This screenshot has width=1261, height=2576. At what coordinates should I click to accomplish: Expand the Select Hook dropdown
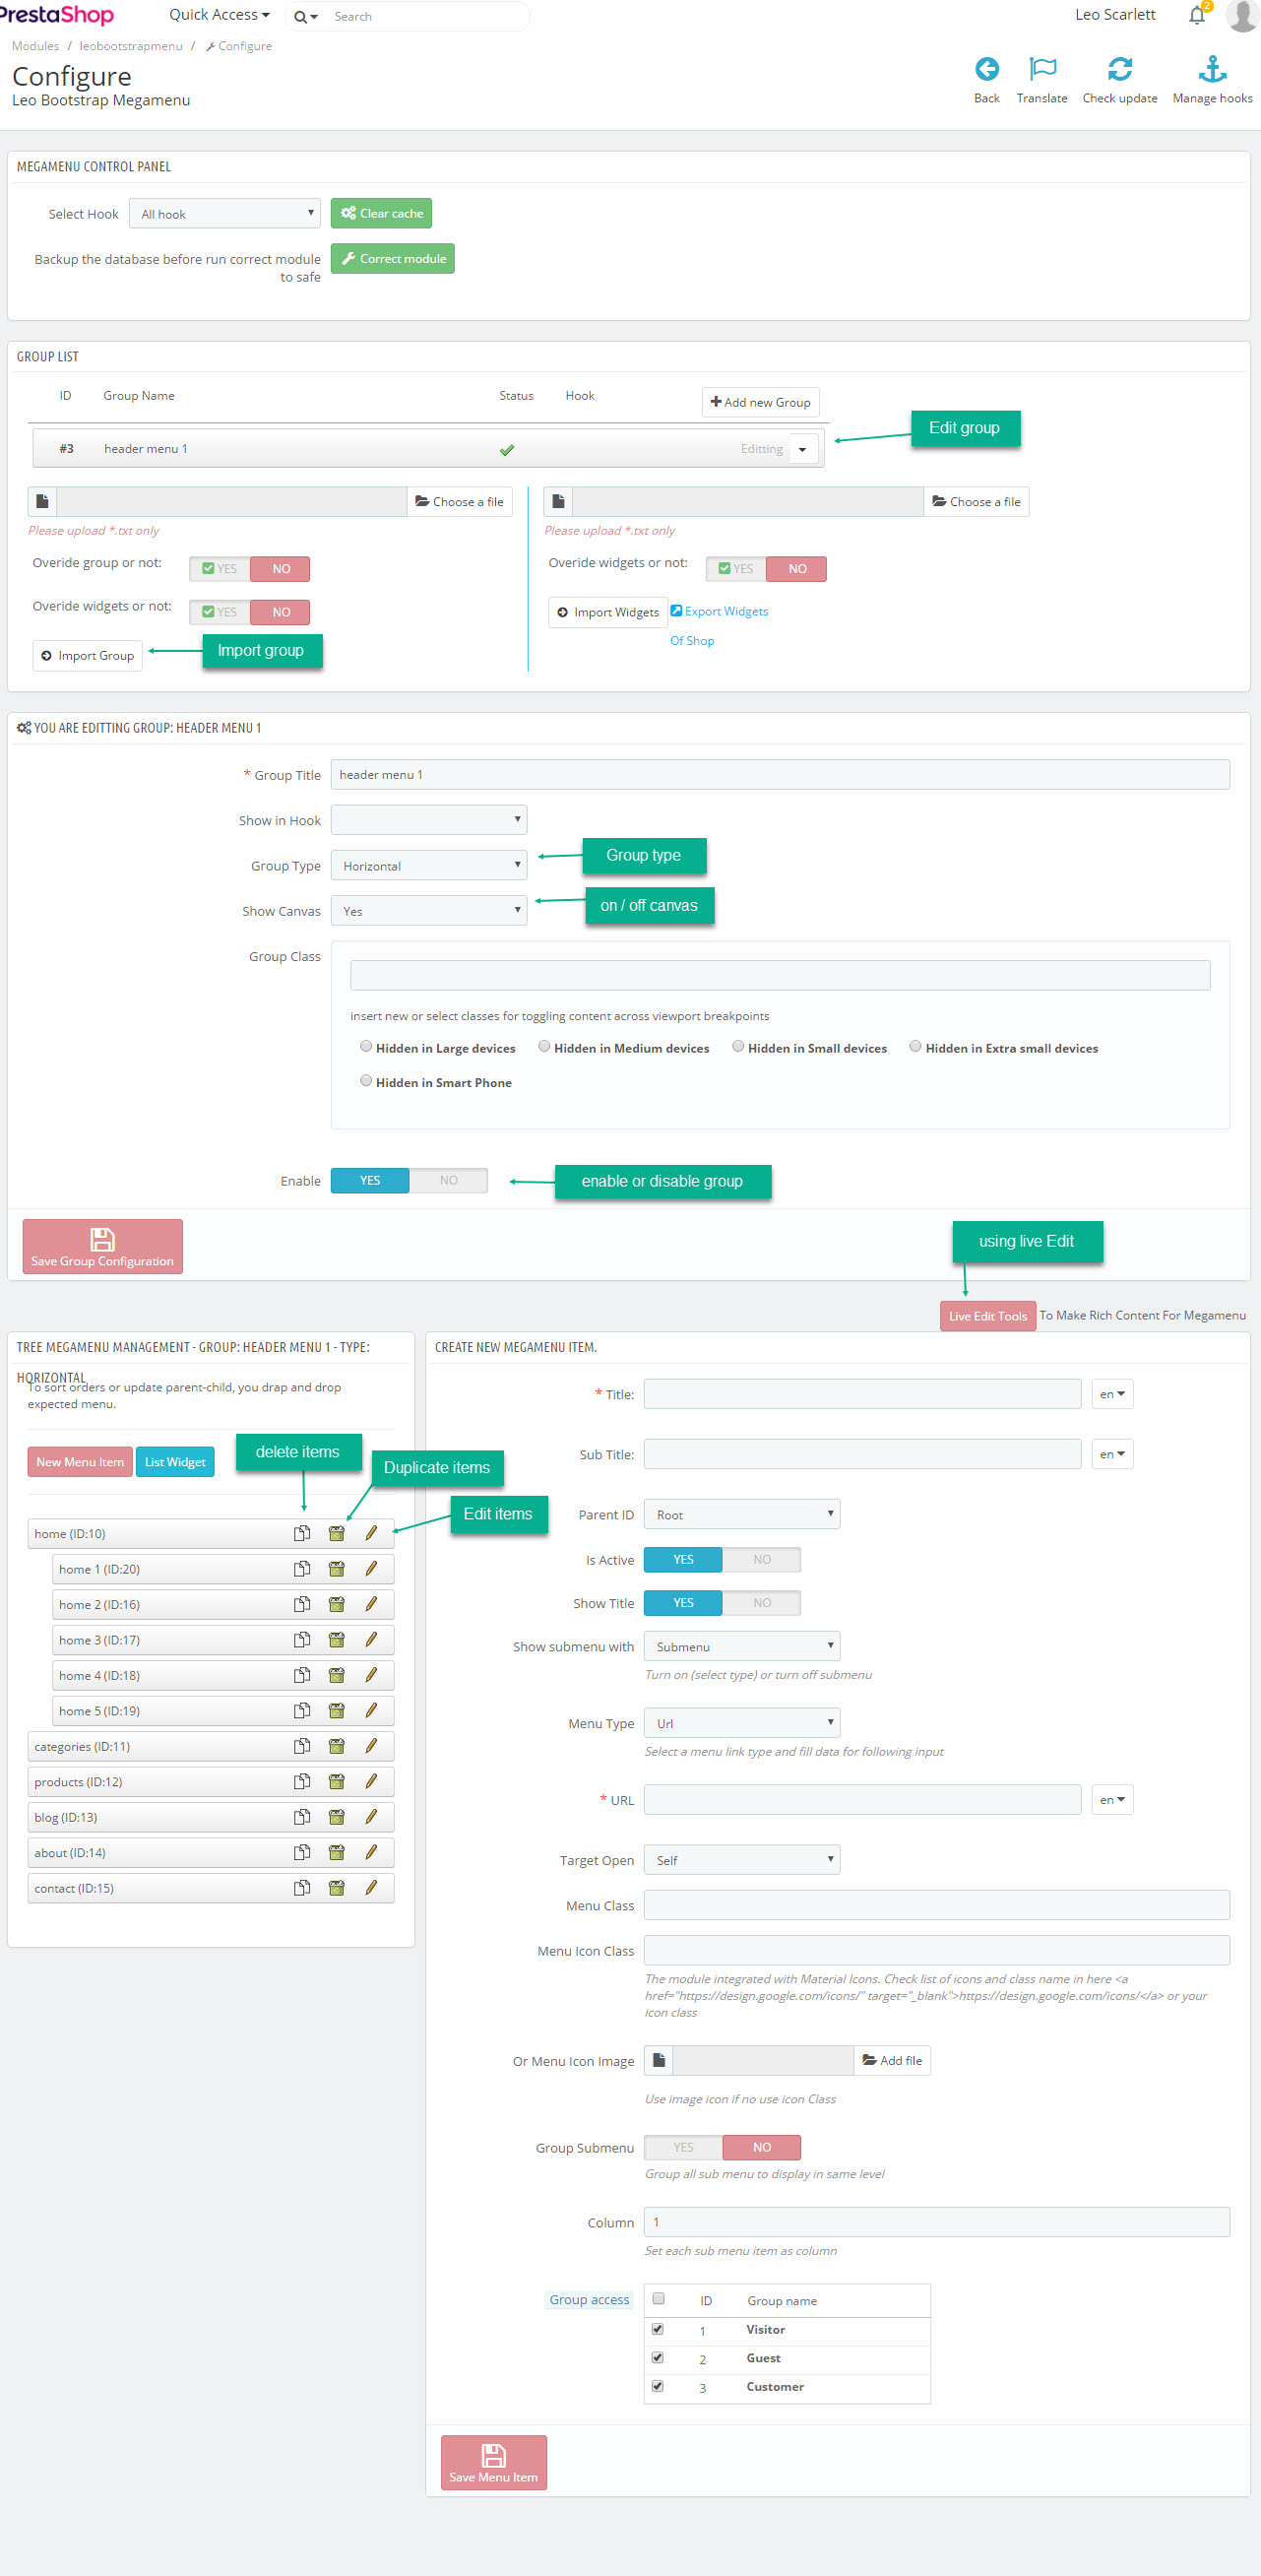pyautogui.click(x=225, y=213)
